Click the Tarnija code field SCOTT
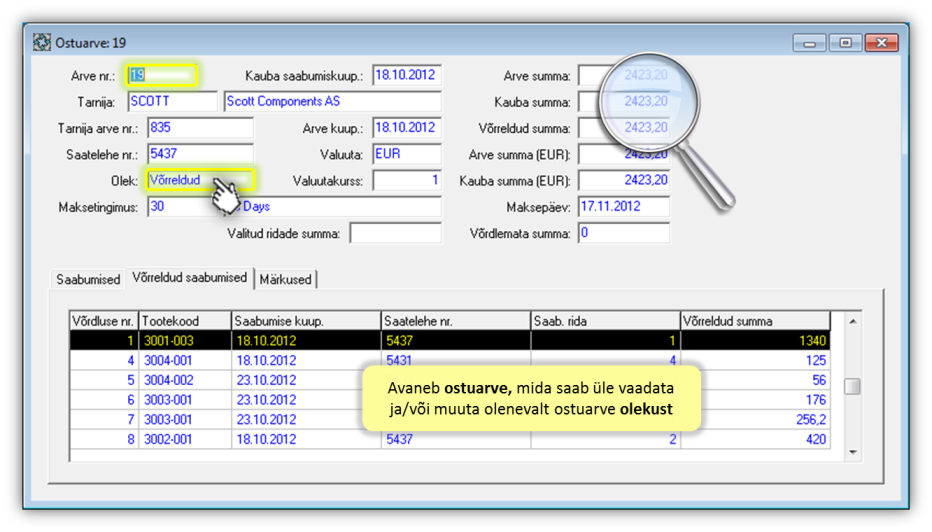The width and height of the screenshot is (932, 532). pyautogui.click(x=172, y=101)
